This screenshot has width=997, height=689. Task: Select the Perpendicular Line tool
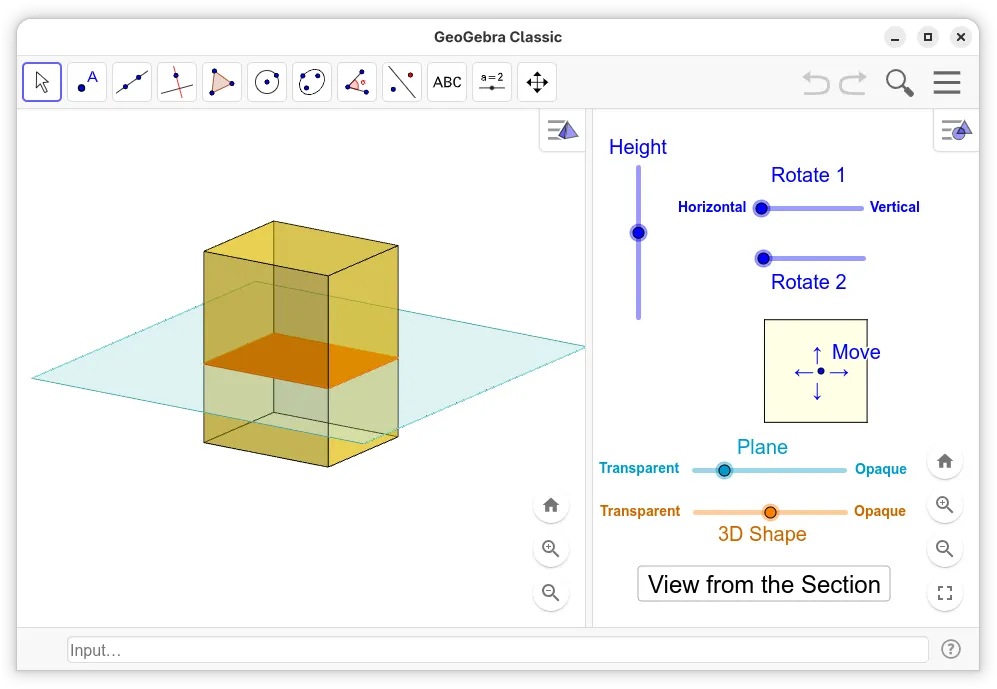(x=177, y=82)
